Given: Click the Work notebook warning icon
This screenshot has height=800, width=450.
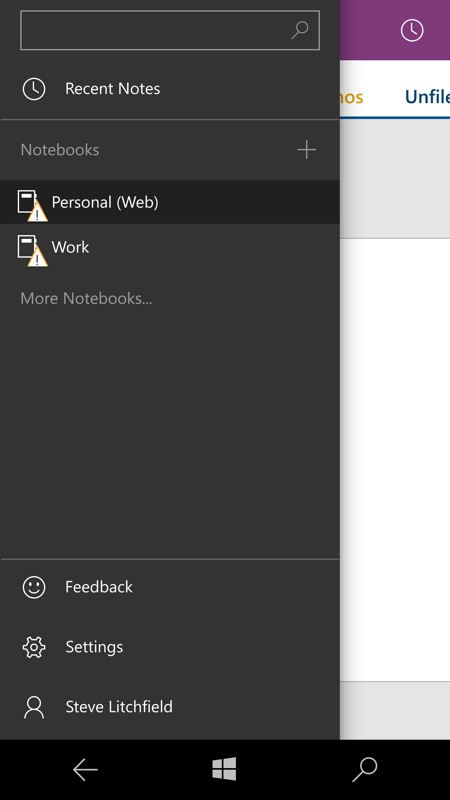Looking at the screenshot, I should [37, 257].
